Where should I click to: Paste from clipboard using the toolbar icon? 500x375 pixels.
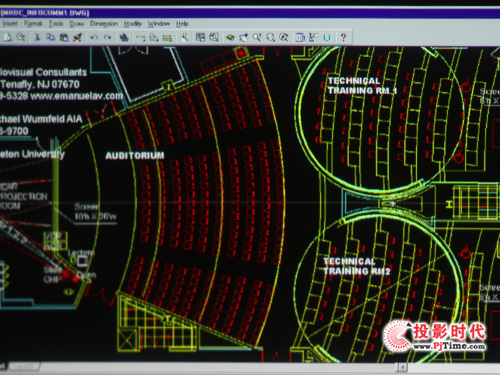[x=64, y=37]
